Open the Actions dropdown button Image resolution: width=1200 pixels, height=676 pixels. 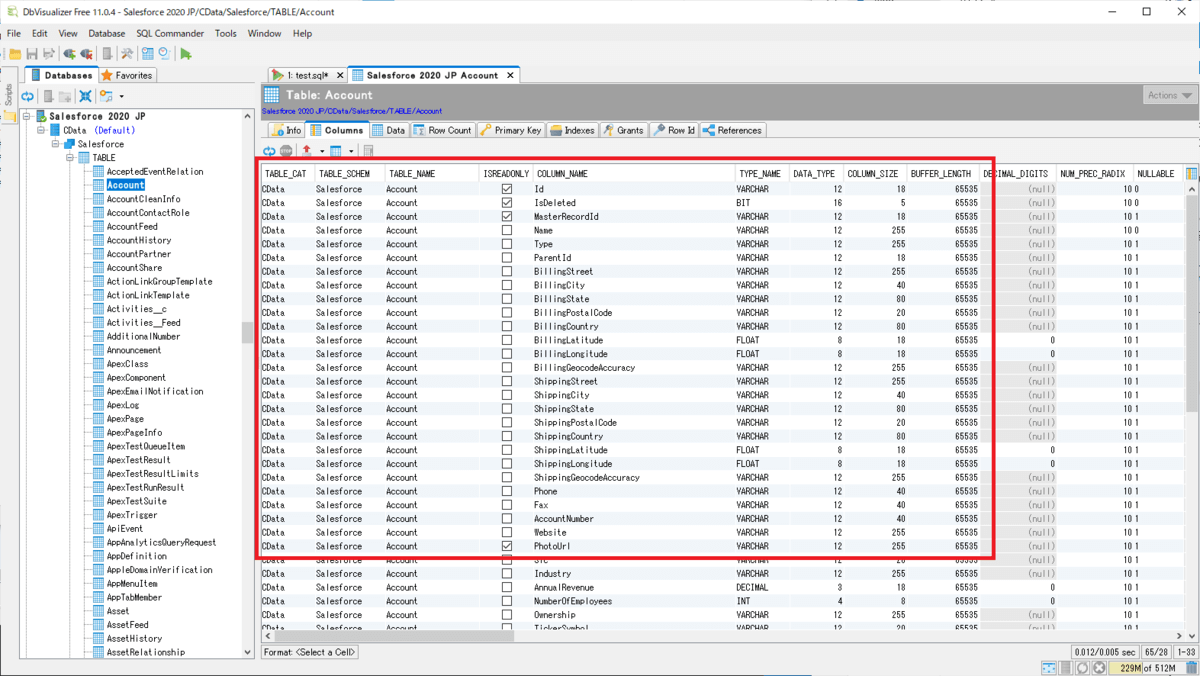point(1169,95)
